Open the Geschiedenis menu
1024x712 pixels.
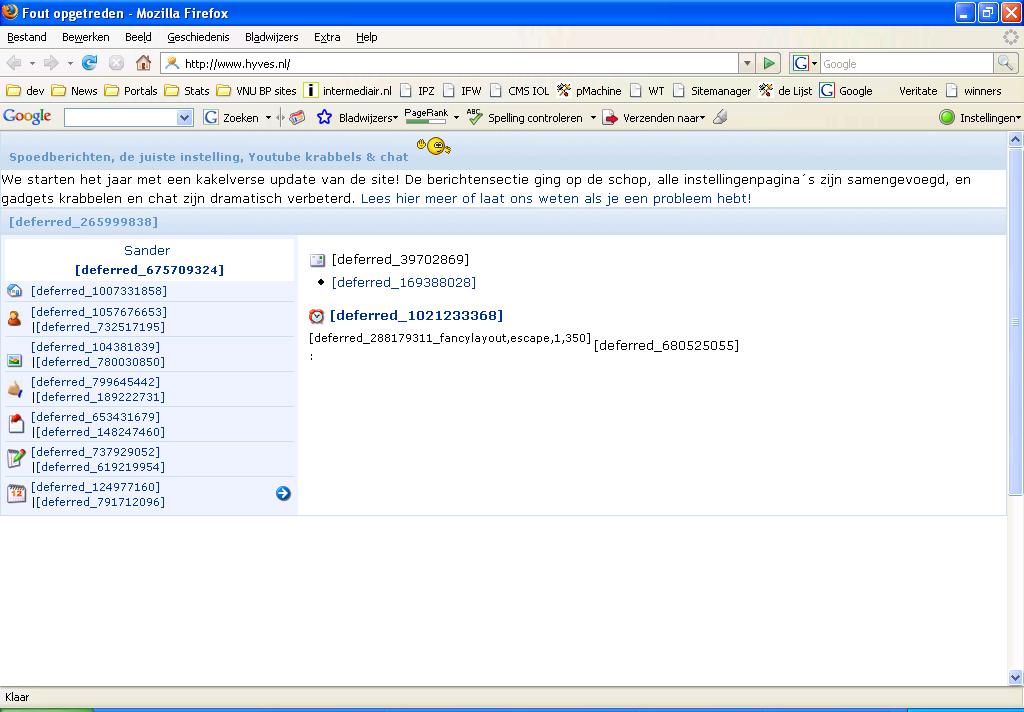pos(198,37)
